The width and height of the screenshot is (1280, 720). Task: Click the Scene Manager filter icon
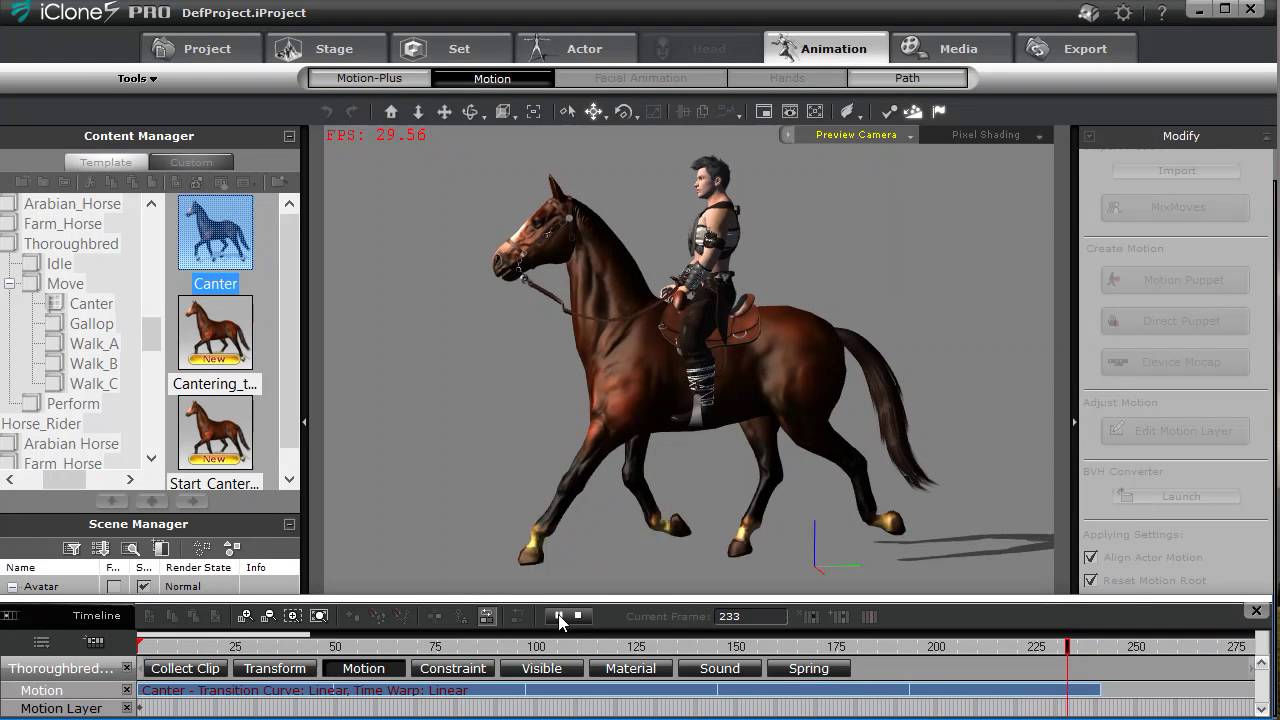(x=72, y=548)
